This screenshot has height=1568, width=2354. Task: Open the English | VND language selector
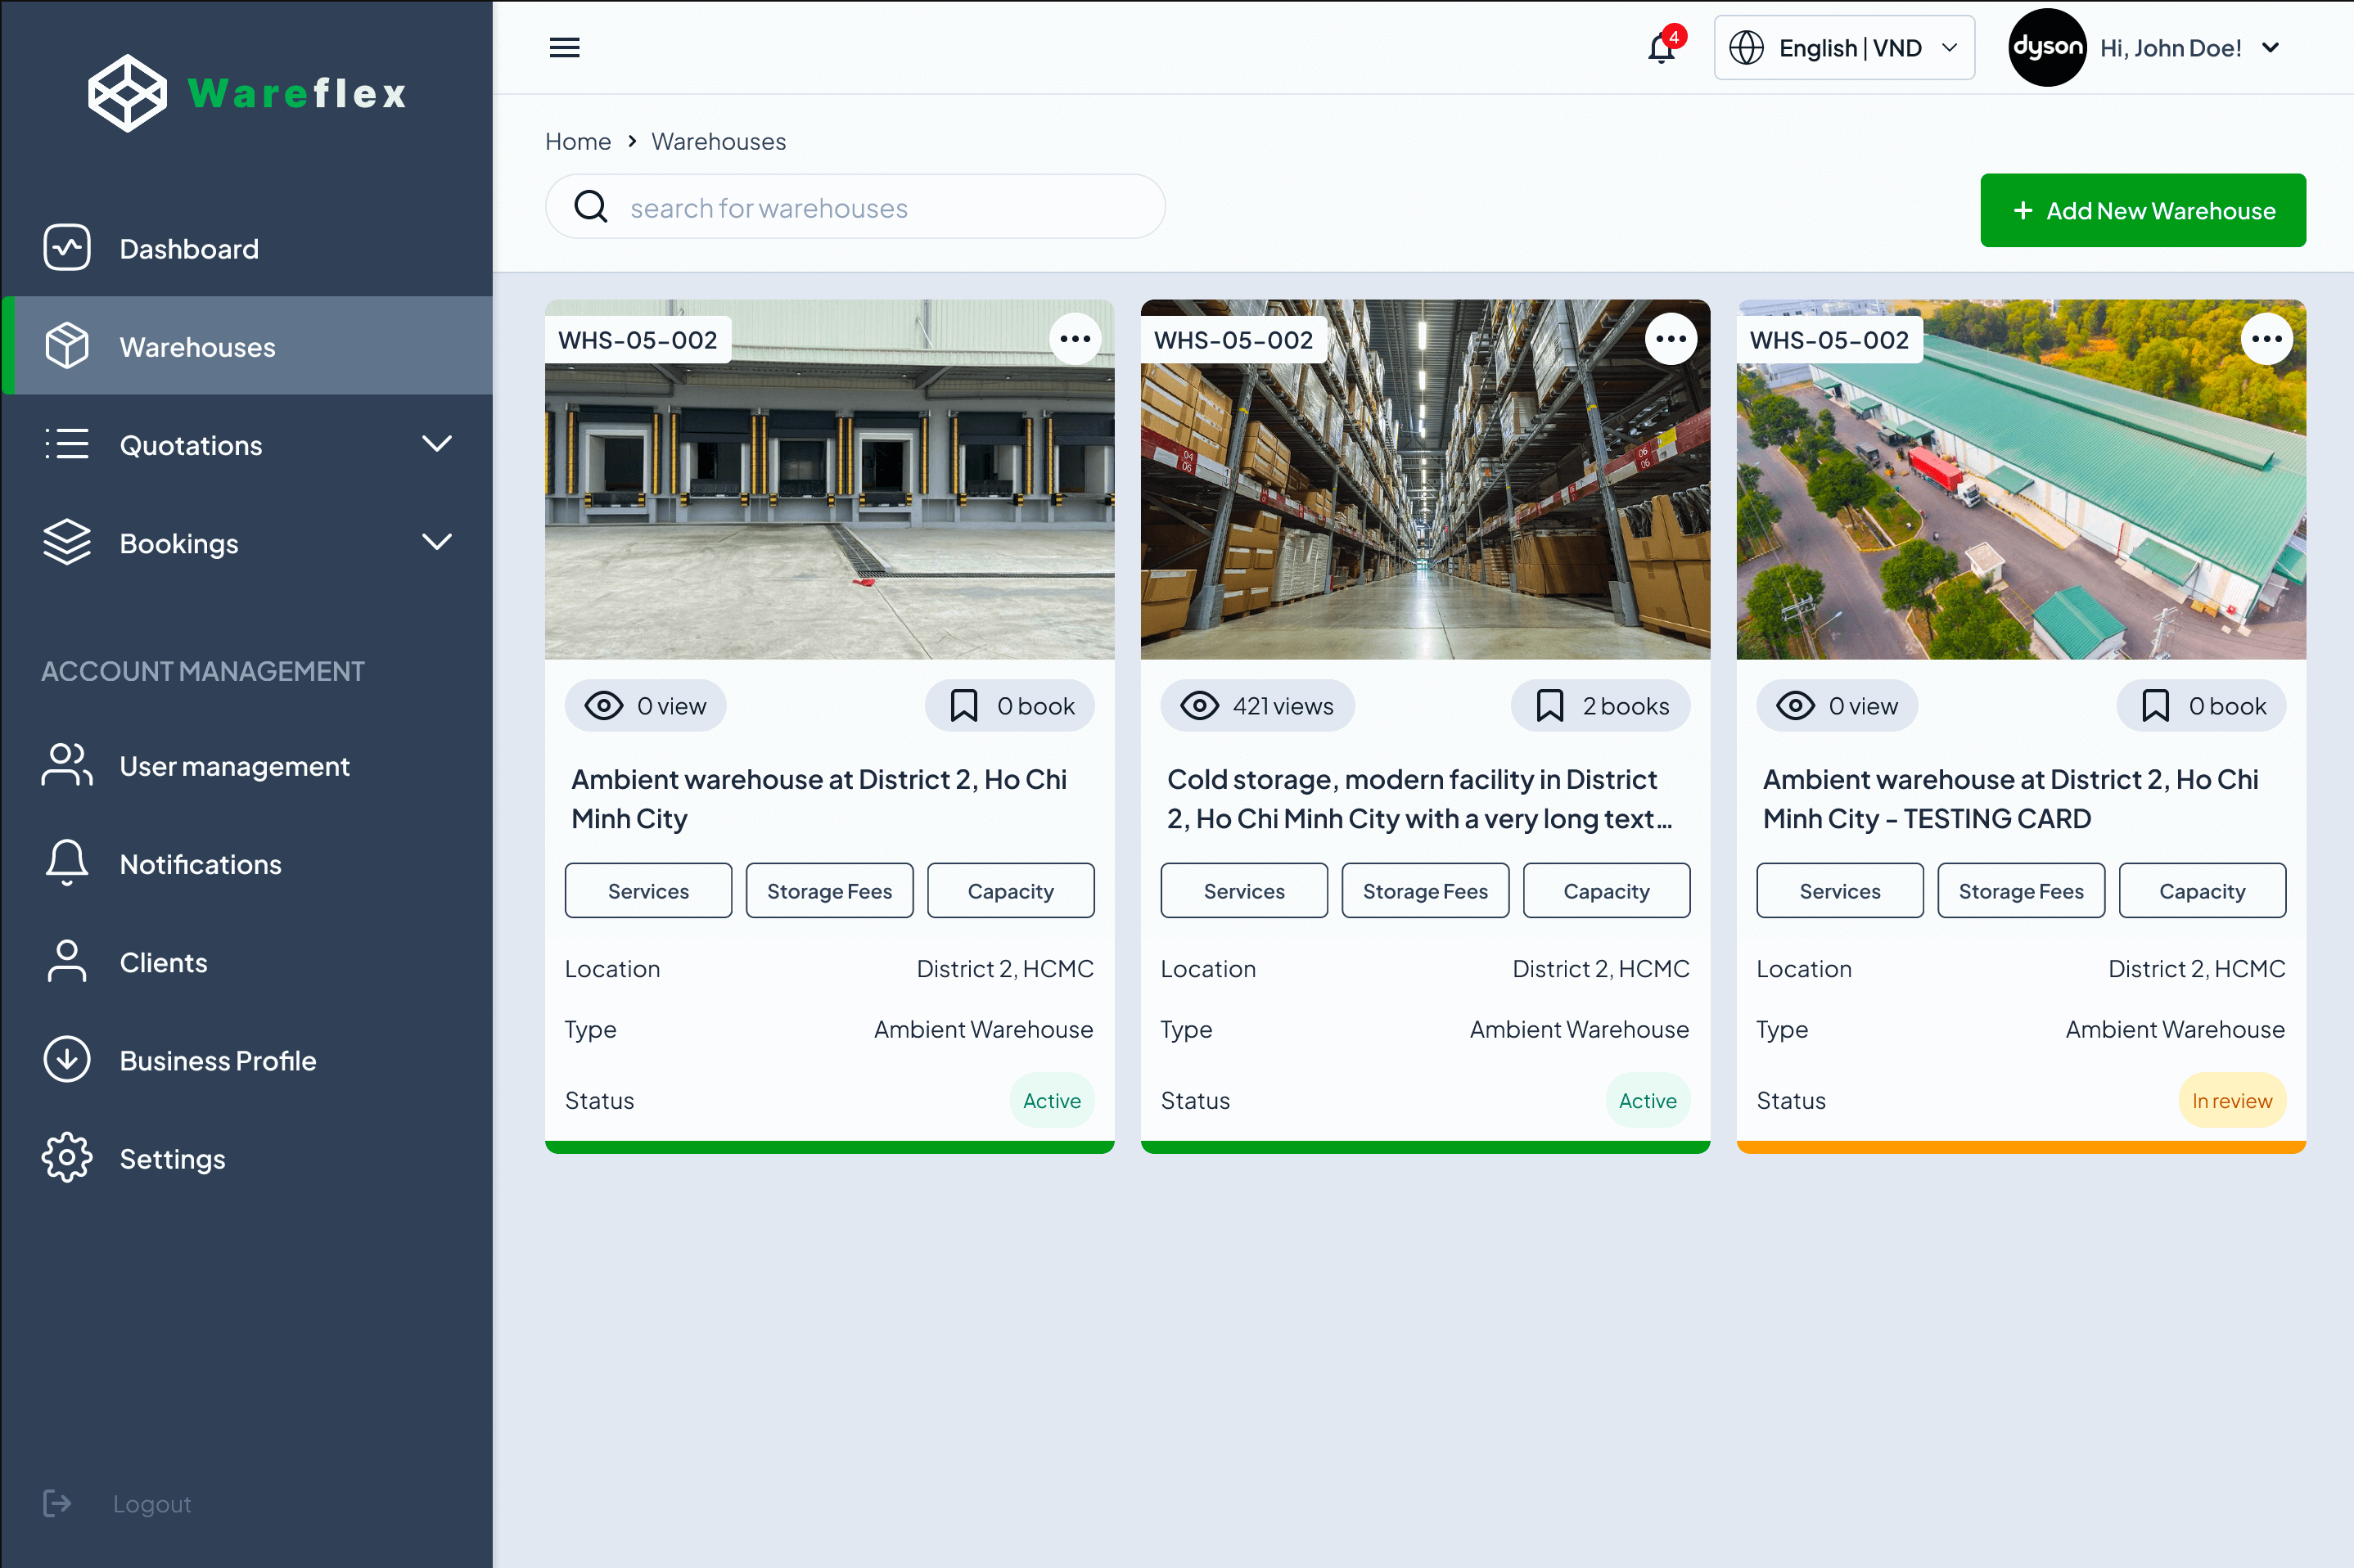coord(1843,47)
